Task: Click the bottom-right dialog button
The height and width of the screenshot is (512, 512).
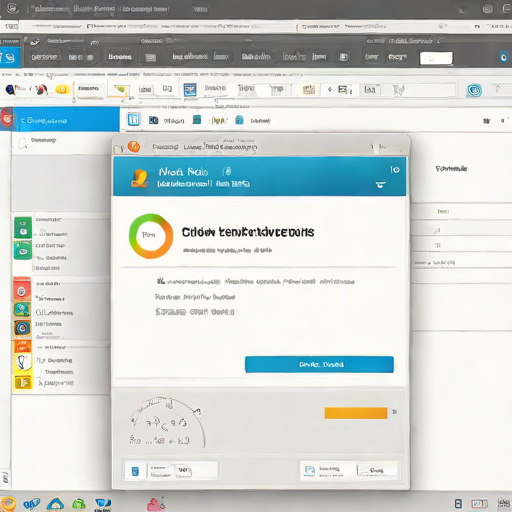Action: [377, 471]
